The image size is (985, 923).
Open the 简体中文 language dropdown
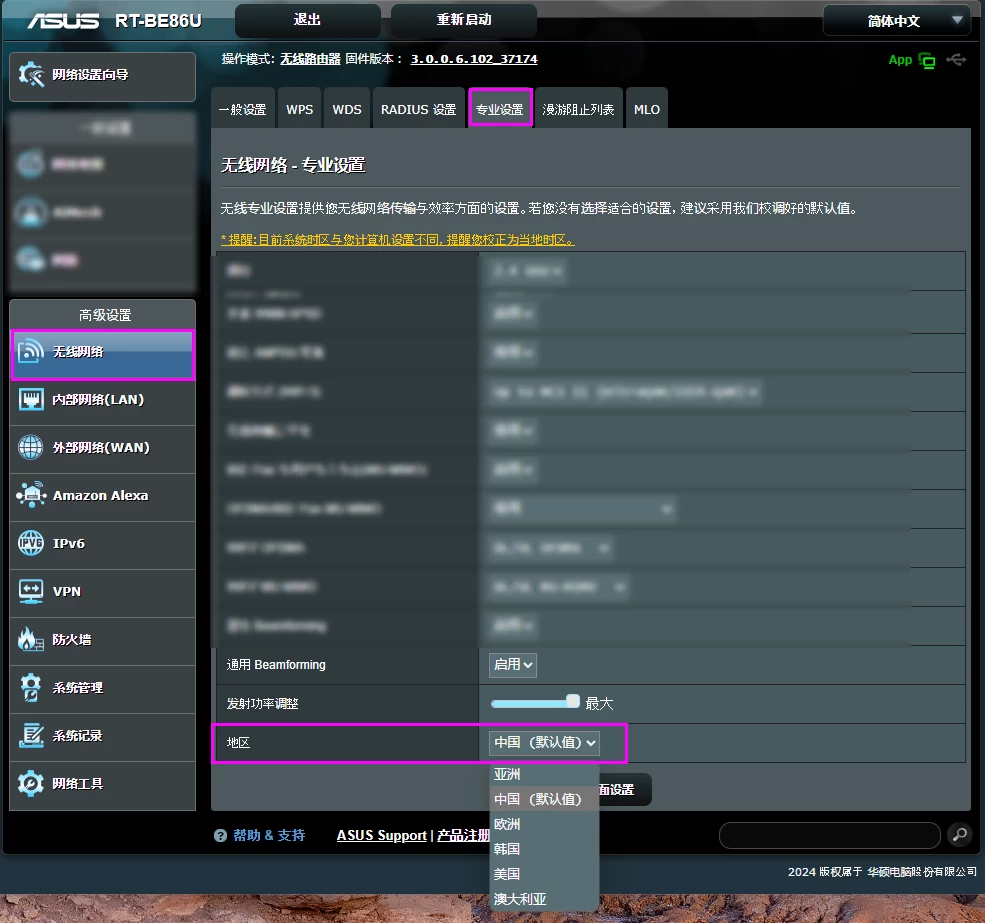(895, 20)
